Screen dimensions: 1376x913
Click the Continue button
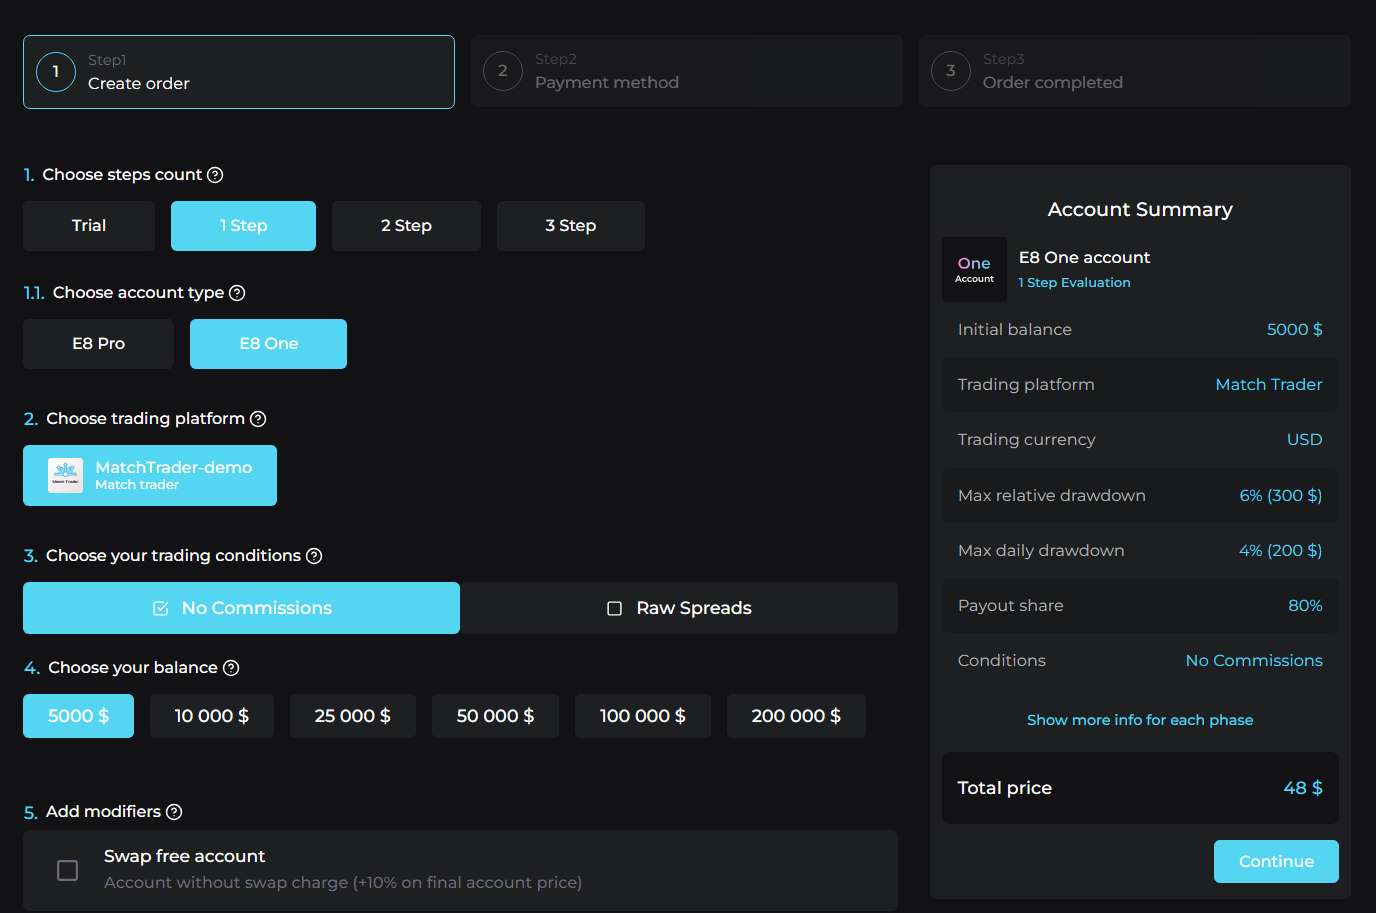1276,861
